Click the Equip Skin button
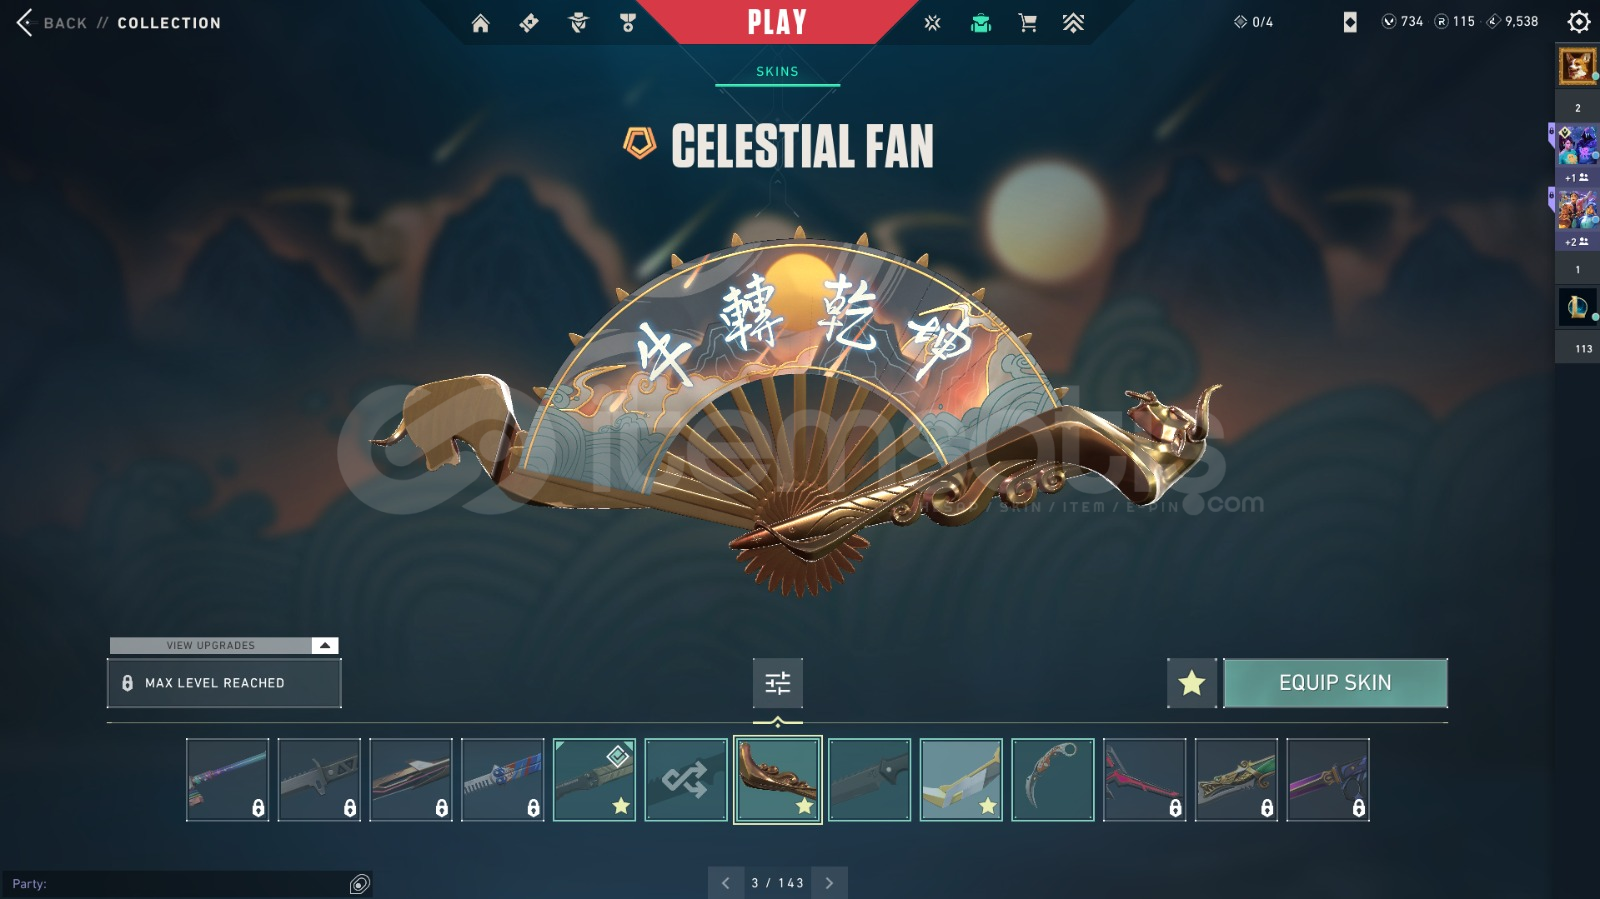1600x899 pixels. pyautogui.click(x=1335, y=683)
